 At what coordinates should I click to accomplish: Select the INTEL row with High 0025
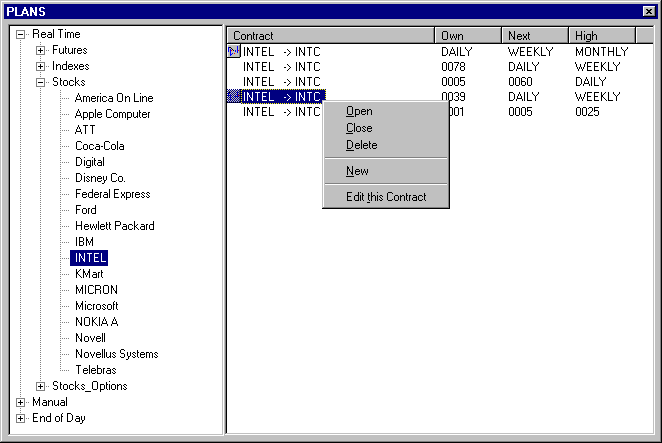(440, 112)
